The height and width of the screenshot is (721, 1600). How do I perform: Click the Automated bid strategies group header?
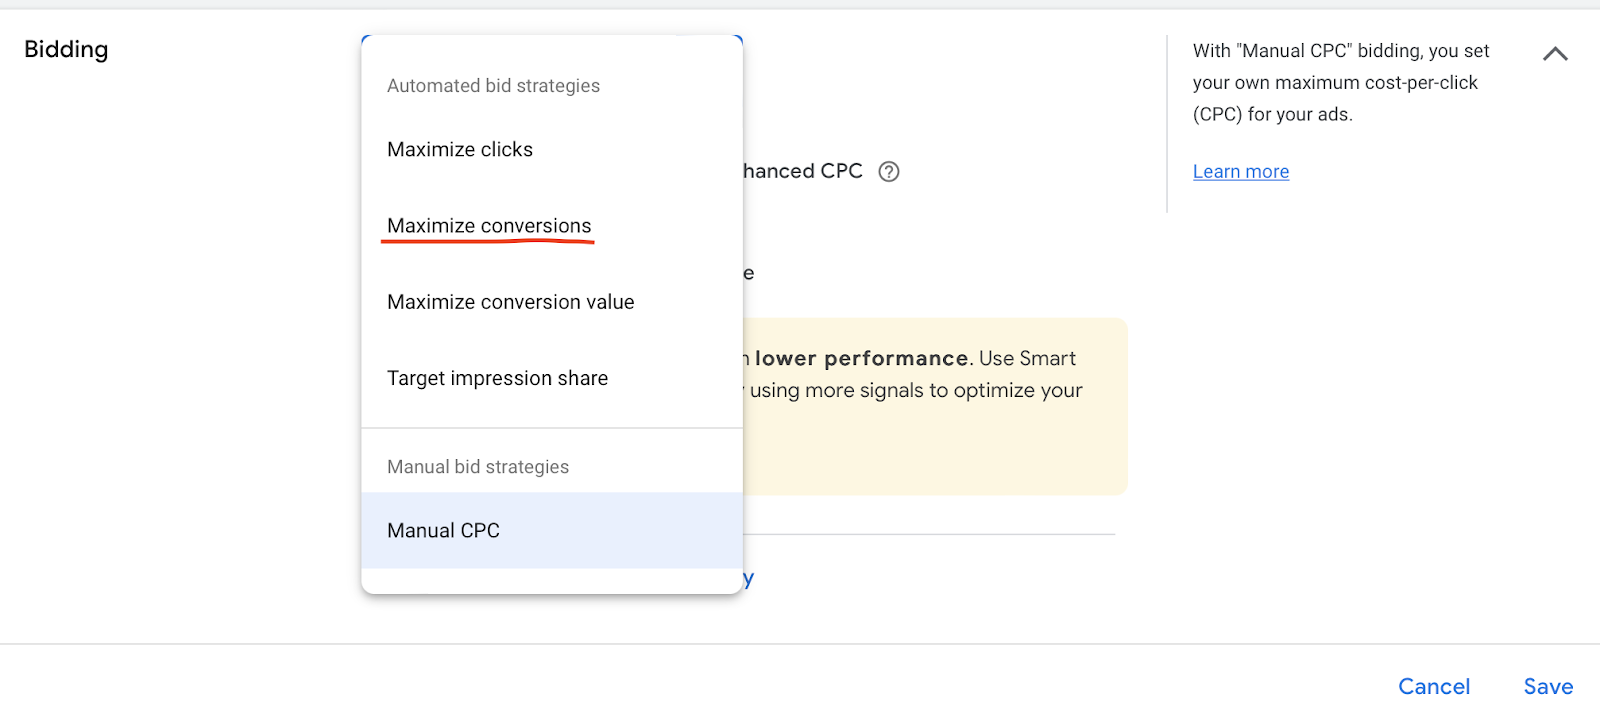493,86
